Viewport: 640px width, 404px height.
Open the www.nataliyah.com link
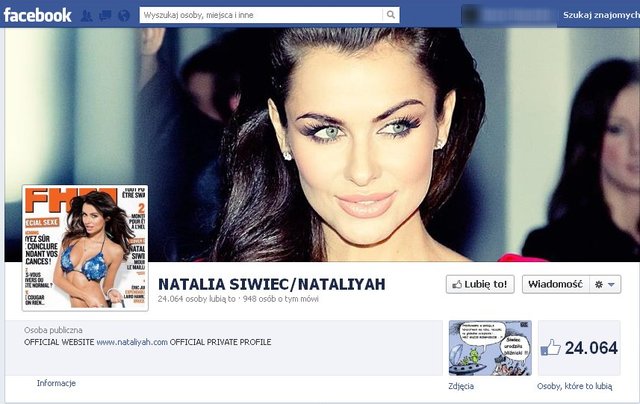tap(132, 342)
